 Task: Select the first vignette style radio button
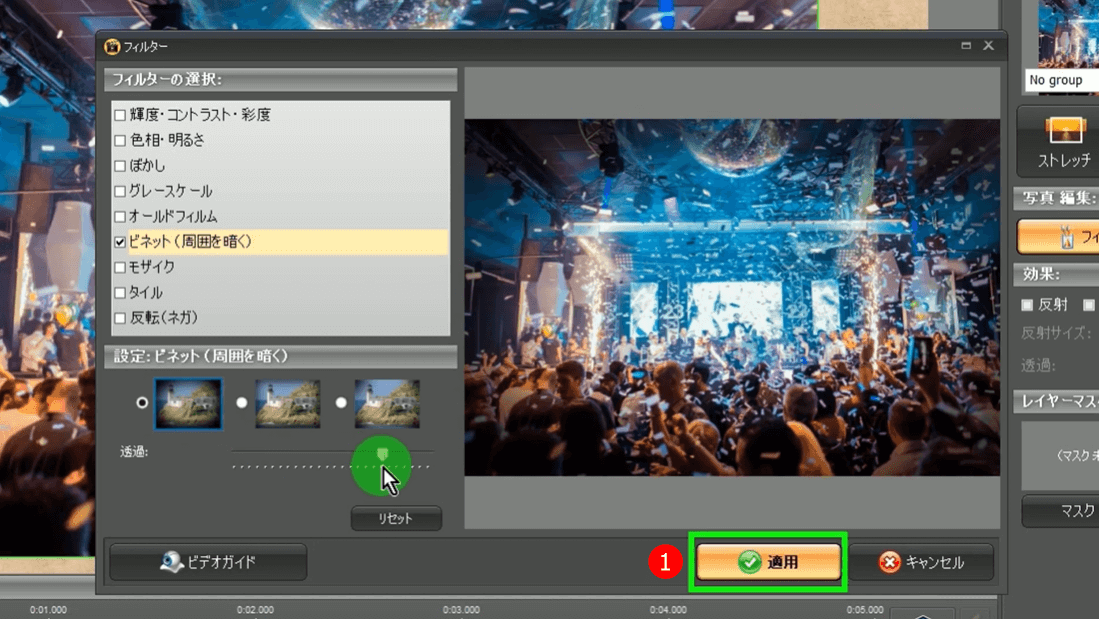click(142, 403)
